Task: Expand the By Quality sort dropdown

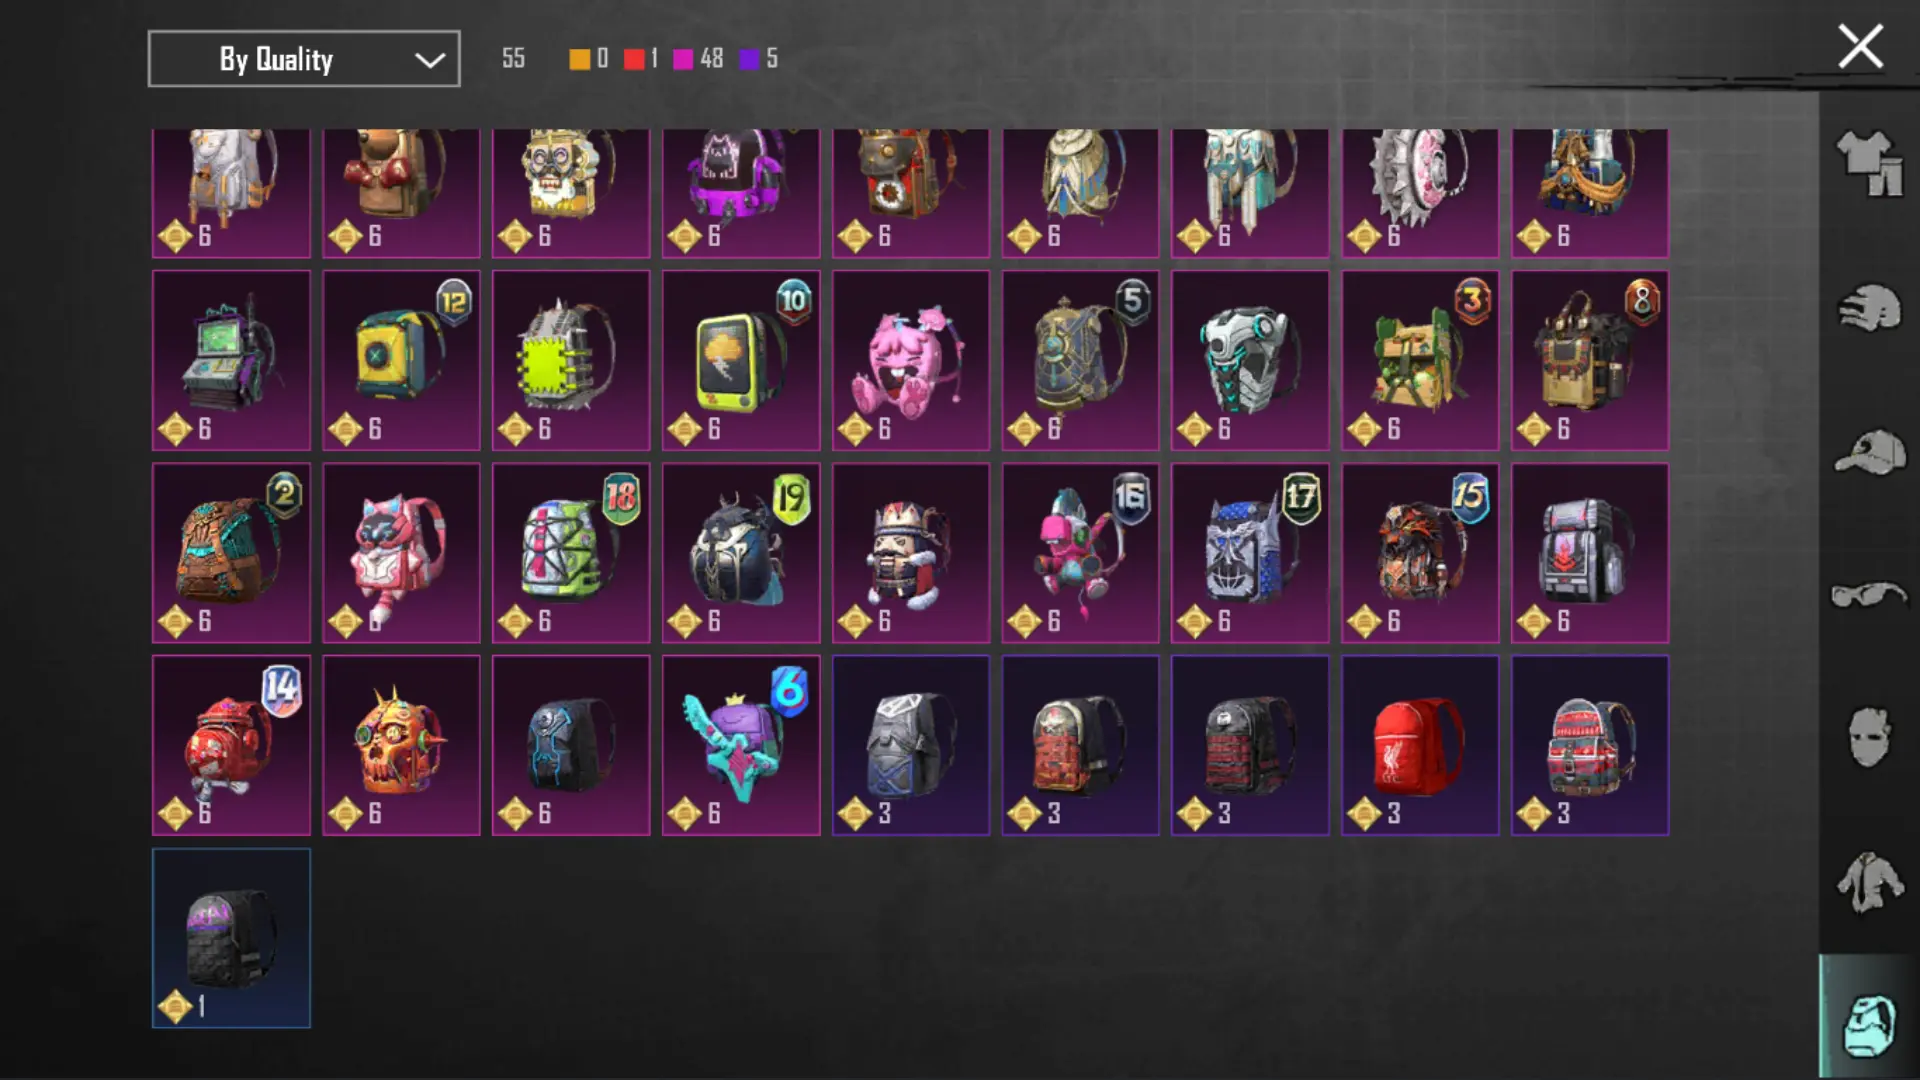Action: coord(304,59)
